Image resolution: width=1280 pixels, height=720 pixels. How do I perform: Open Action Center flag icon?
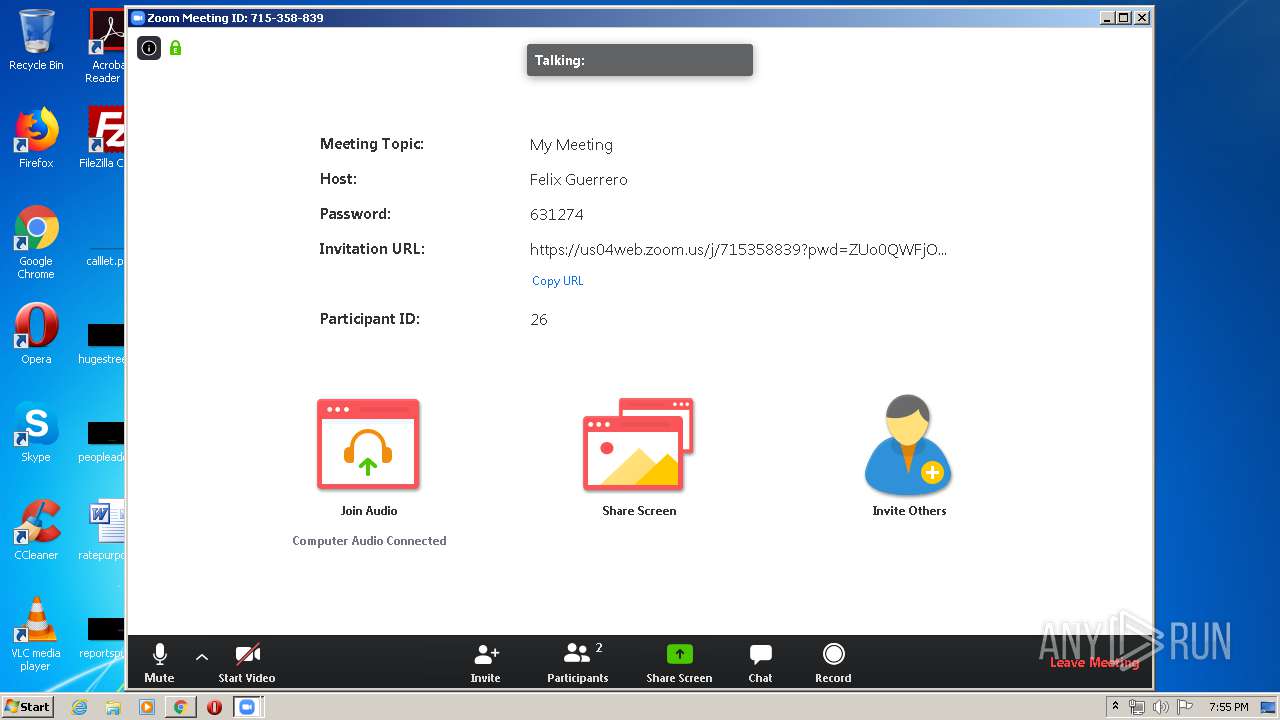point(1184,707)
